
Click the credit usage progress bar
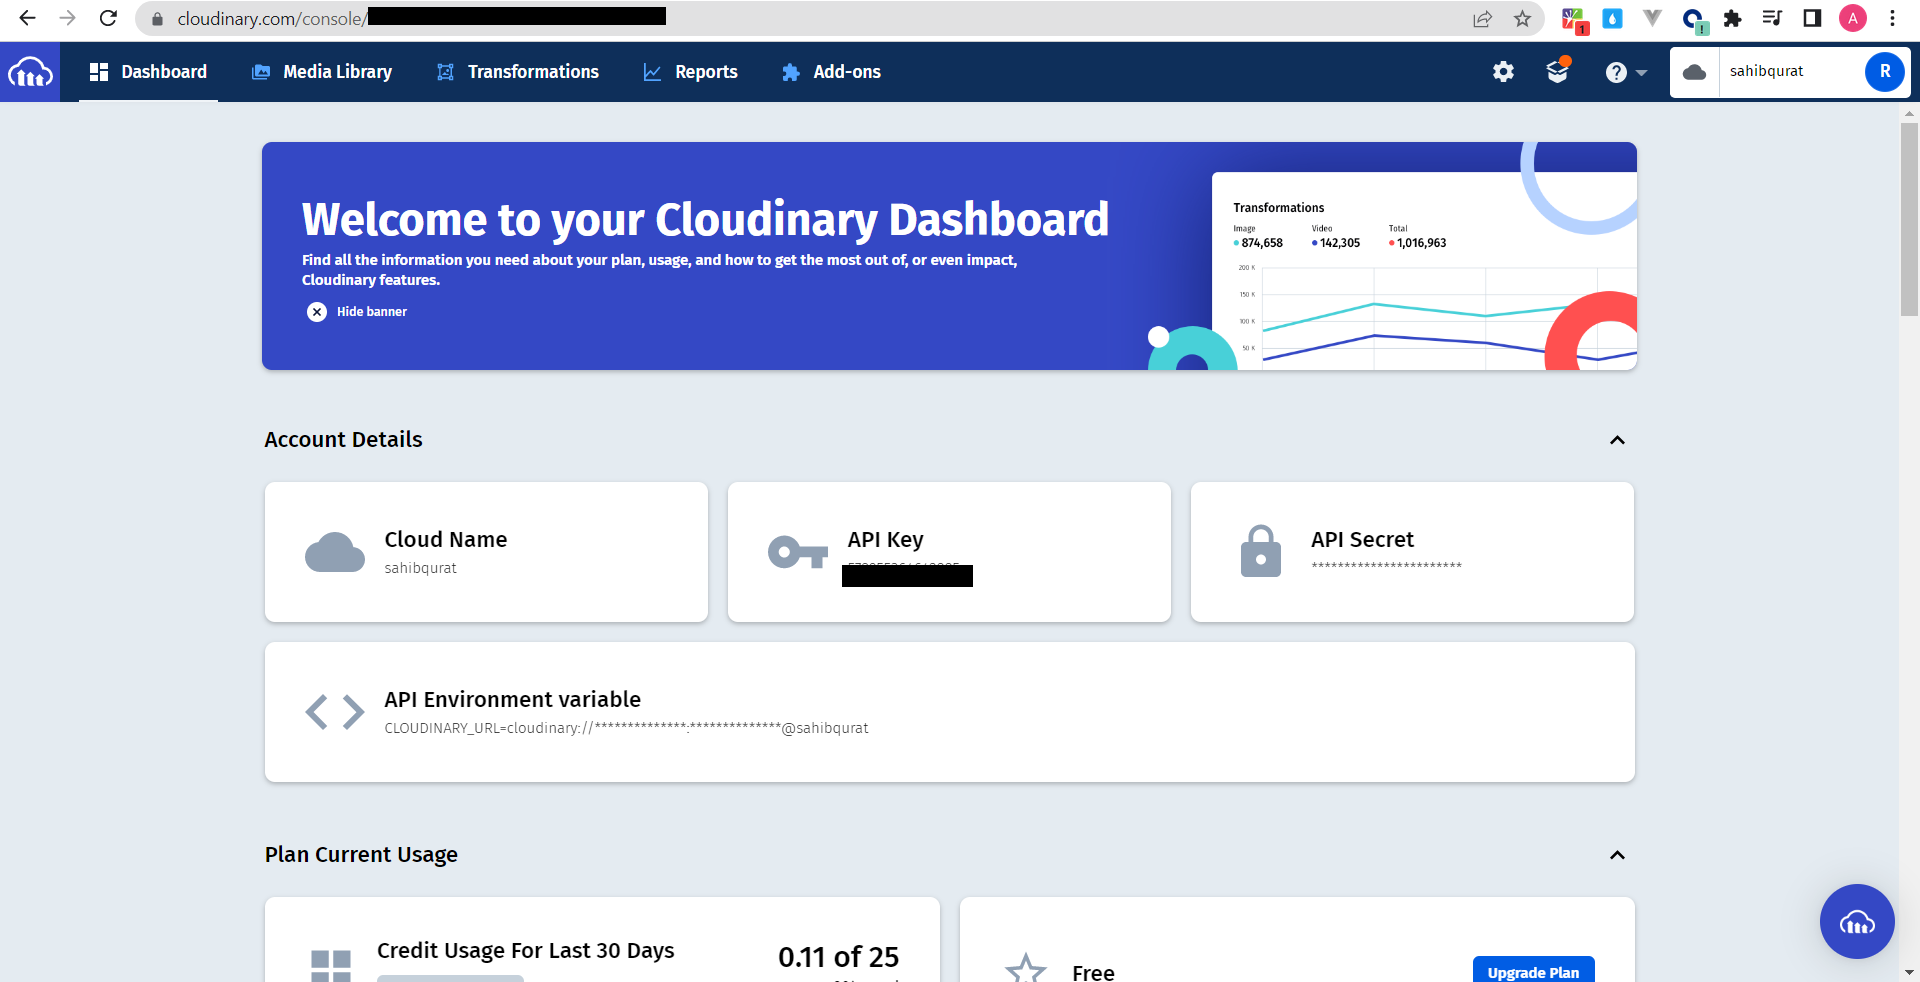pos(450,979)
